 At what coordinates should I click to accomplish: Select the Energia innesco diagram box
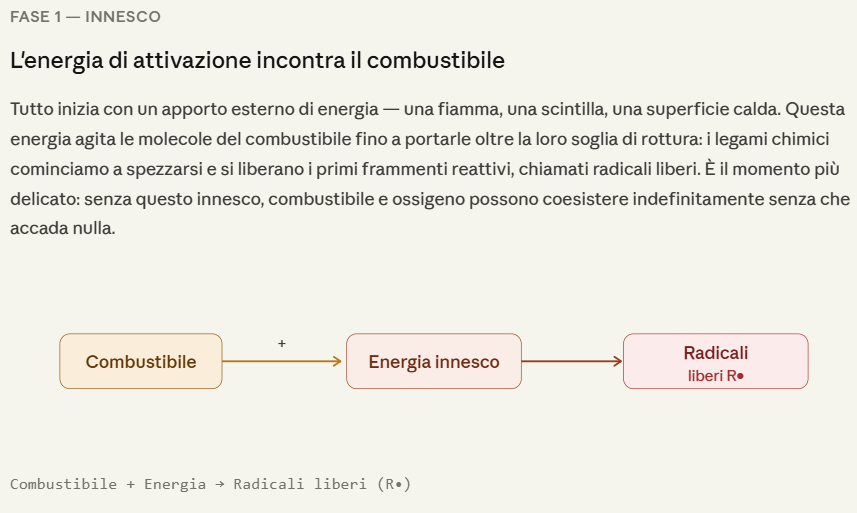(433, 361)
